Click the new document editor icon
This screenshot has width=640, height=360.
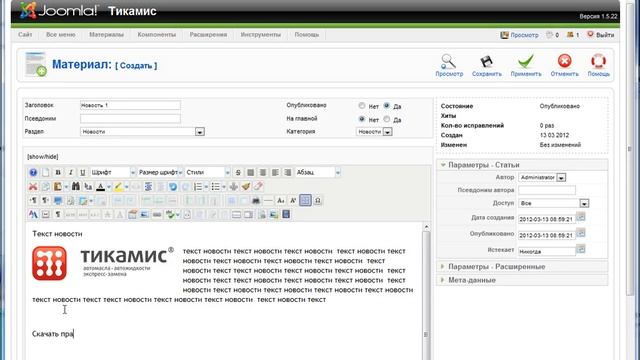[46, 172]
